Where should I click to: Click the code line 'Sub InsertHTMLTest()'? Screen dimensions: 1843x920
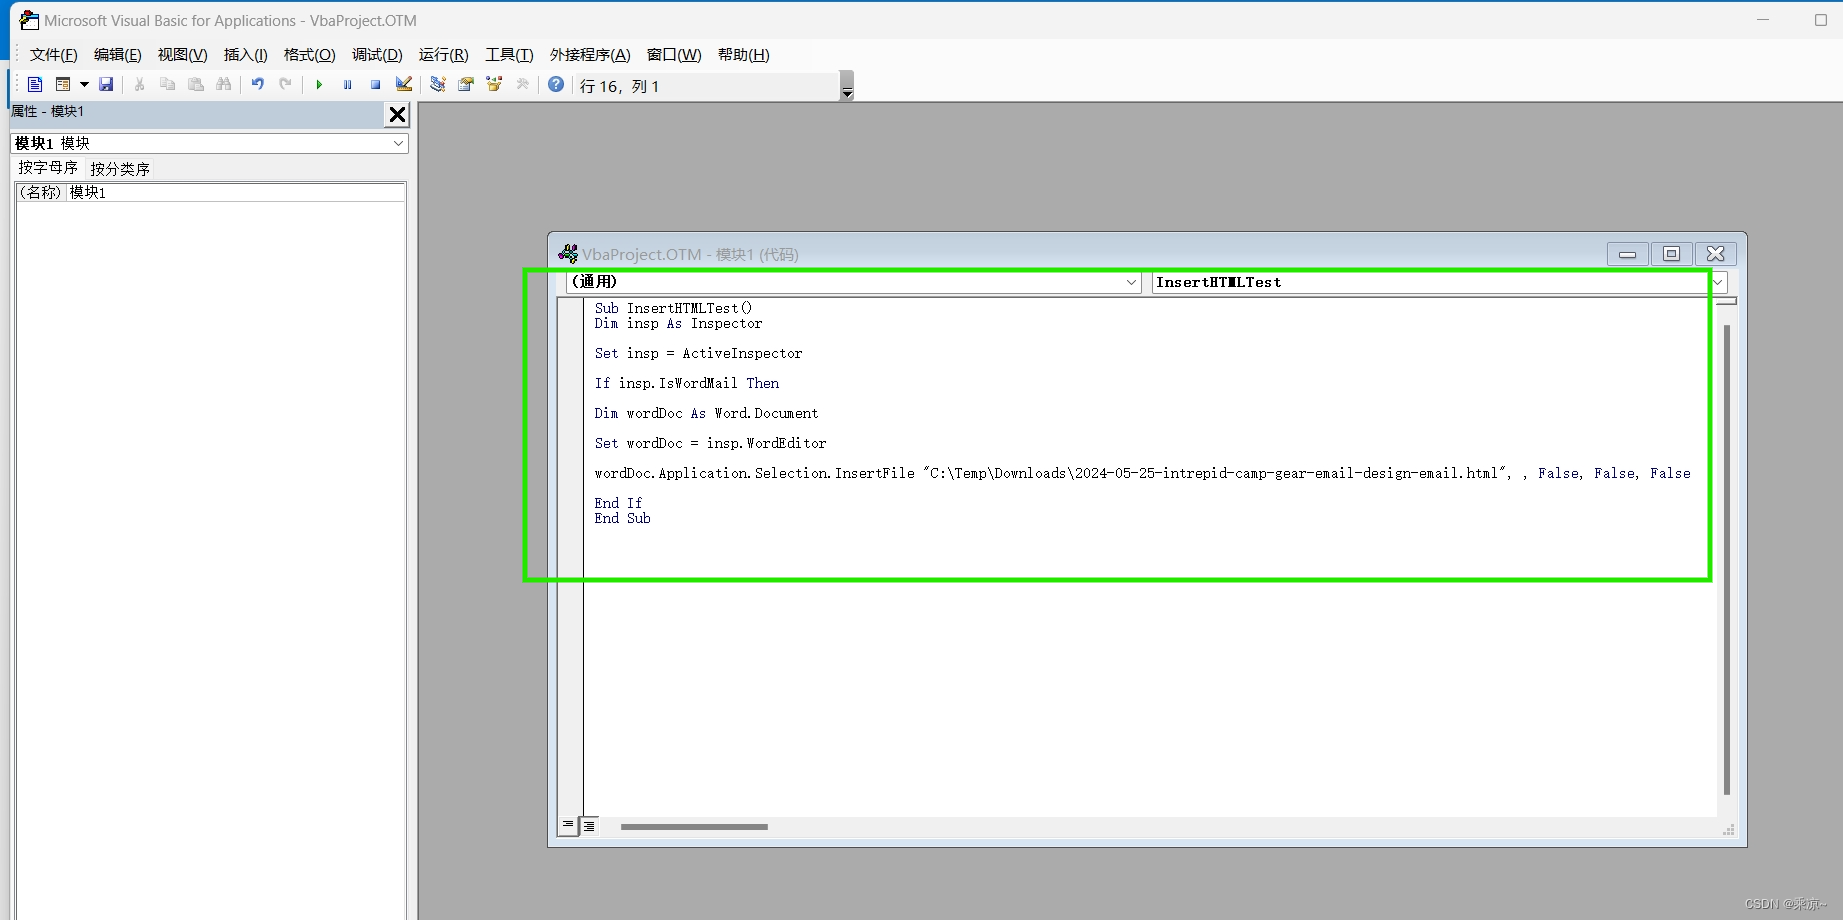[673, 308]
